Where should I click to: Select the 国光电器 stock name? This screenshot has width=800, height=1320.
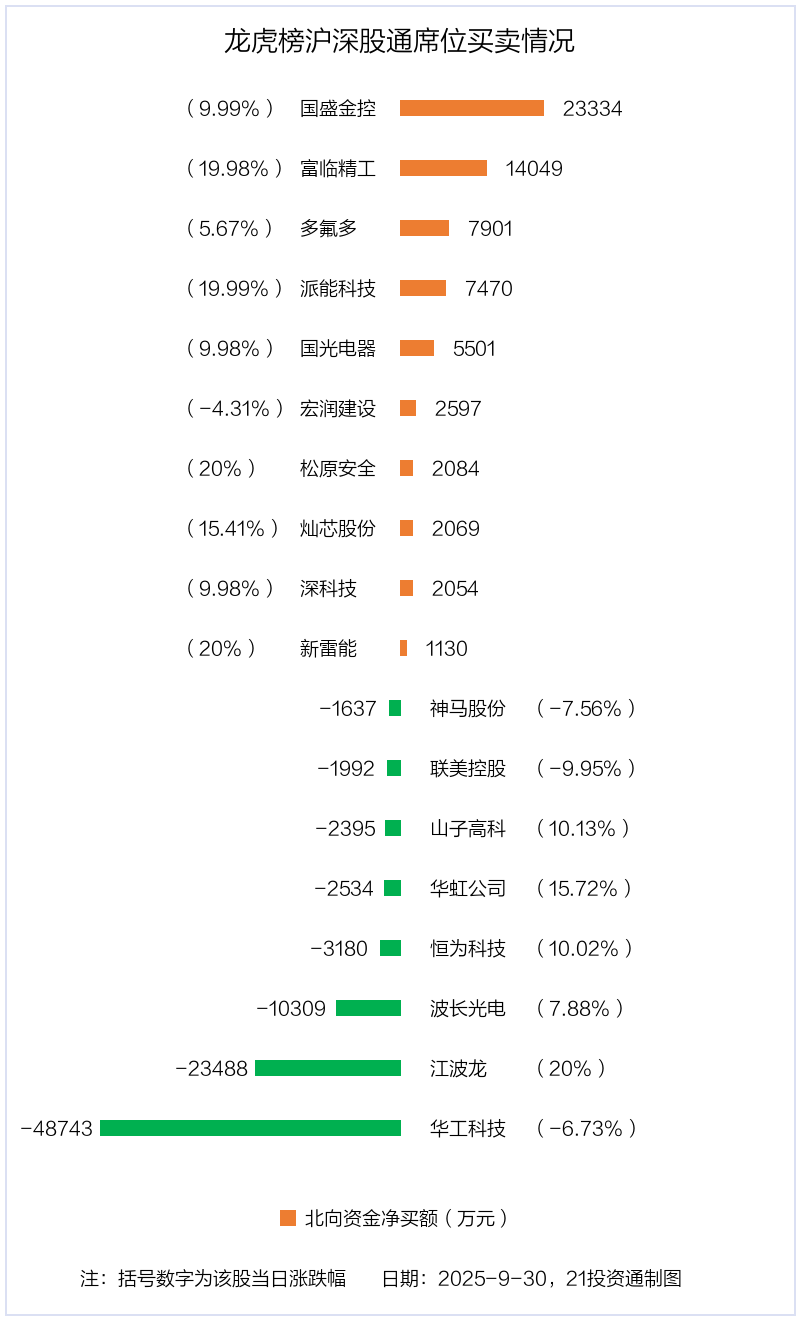pos(338,348)
